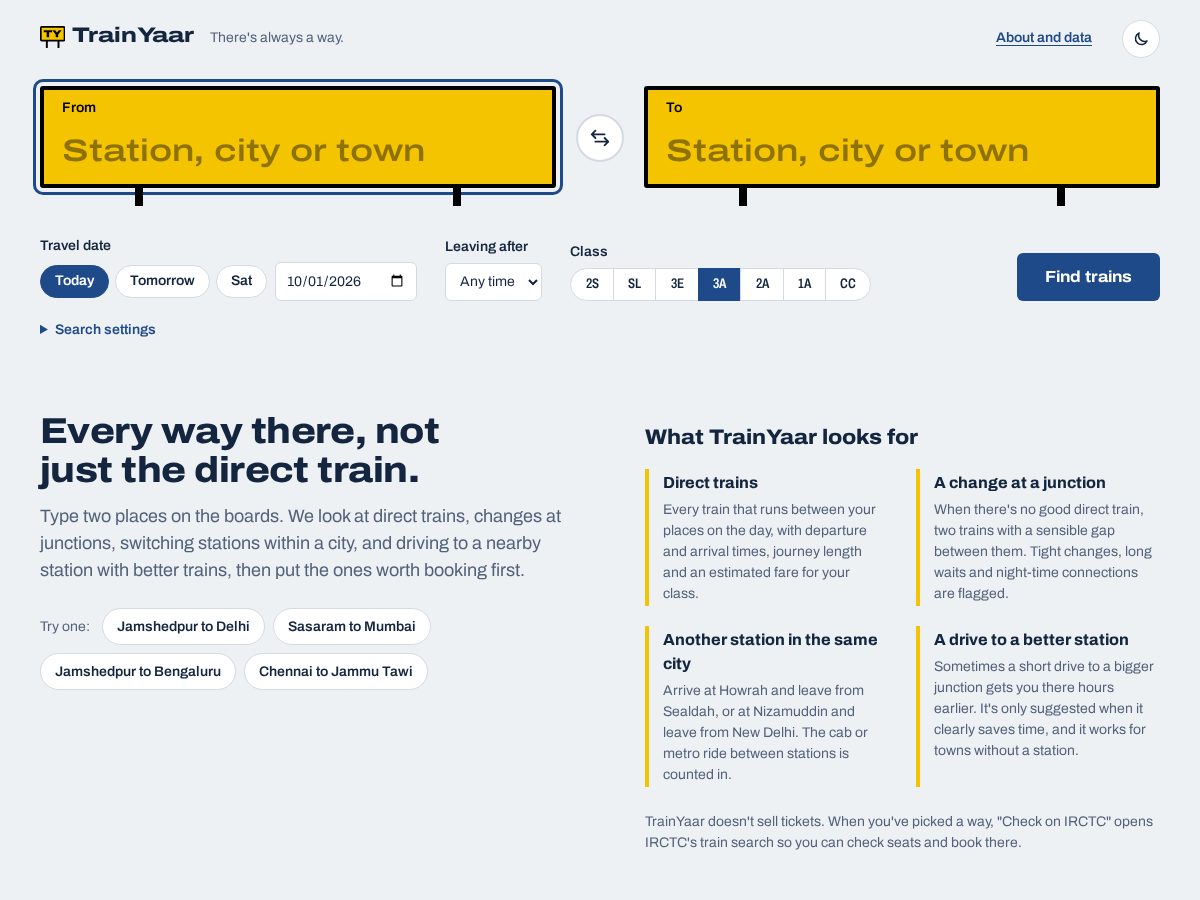
Task: Try Sasaram to Mumbai example
Action: [352, 627]
